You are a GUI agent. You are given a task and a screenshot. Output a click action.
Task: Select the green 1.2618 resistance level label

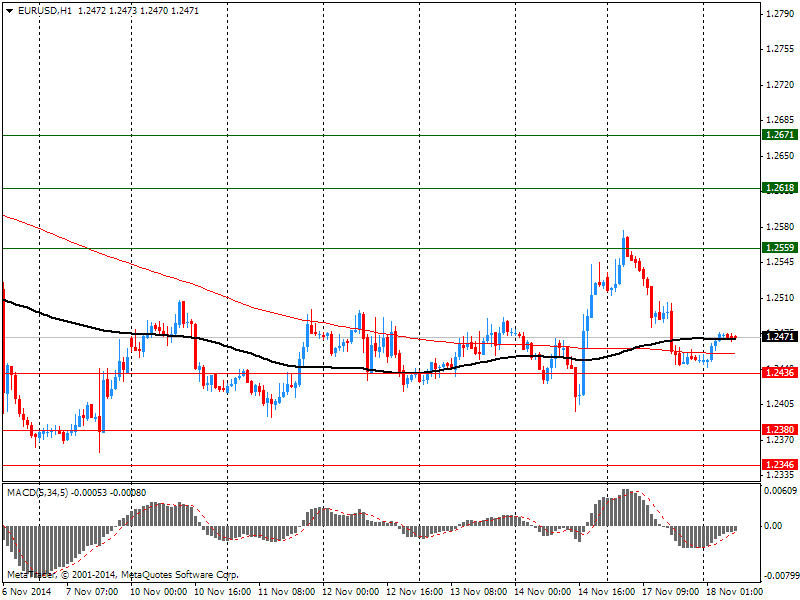tap(780, 188)
